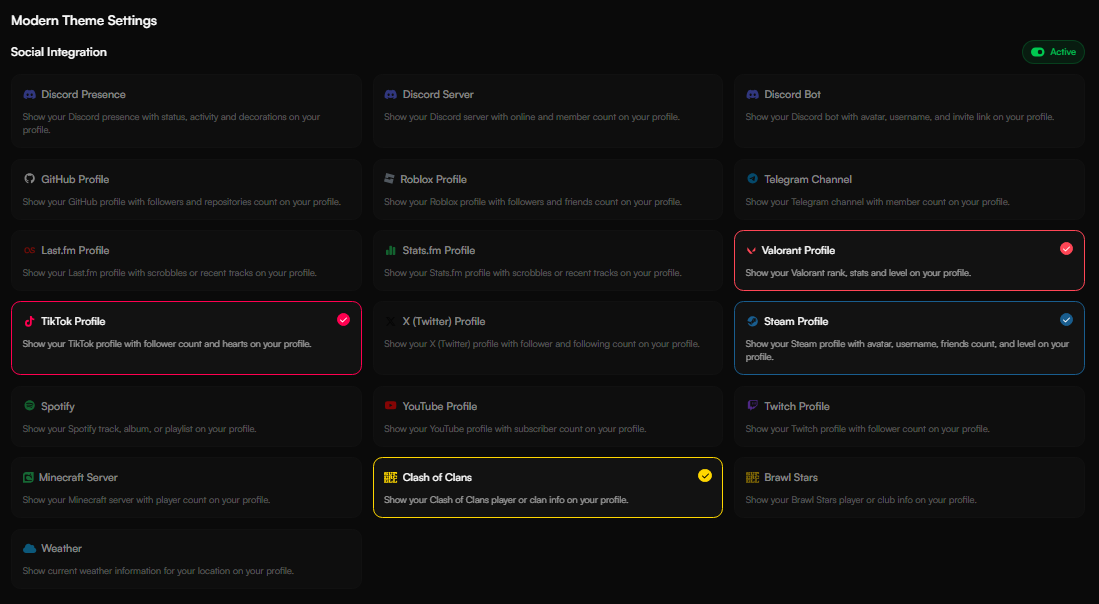Click the Spotify logo icon
The image size is (1099, 604).
tap(29, 406)
